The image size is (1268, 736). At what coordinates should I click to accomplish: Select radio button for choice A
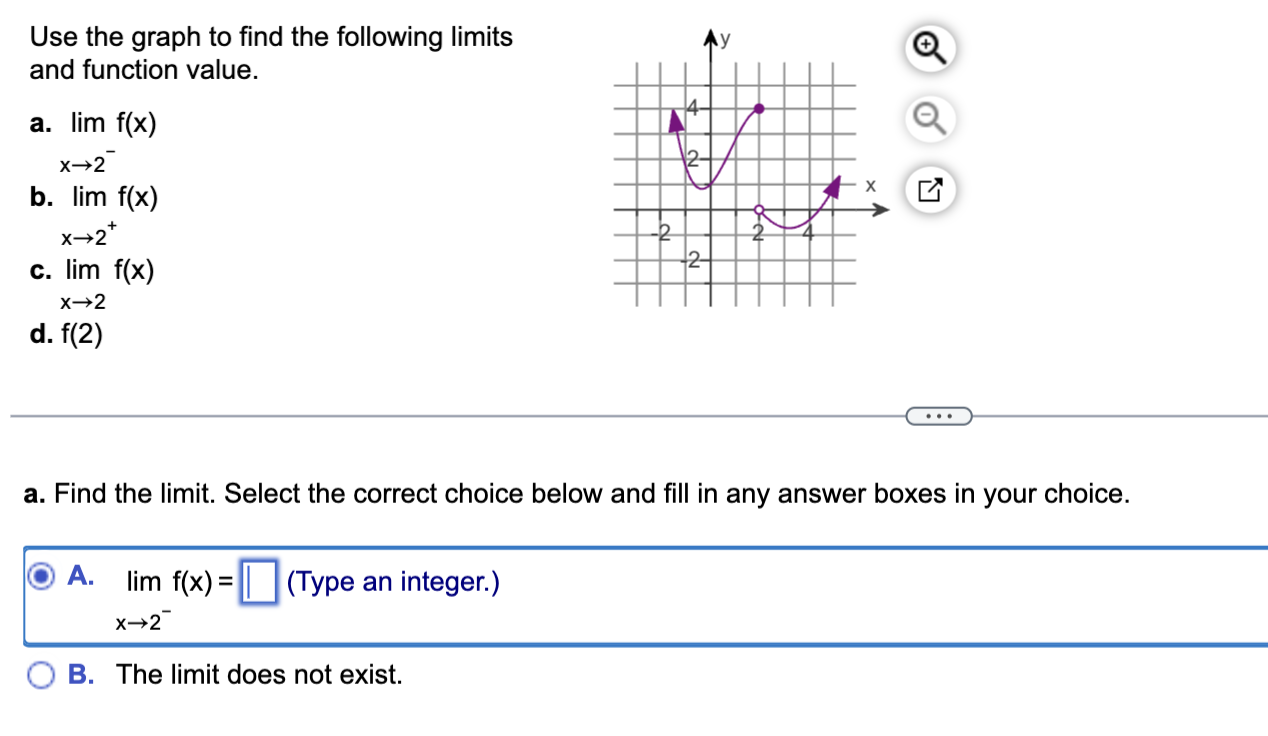click(43, 577)
